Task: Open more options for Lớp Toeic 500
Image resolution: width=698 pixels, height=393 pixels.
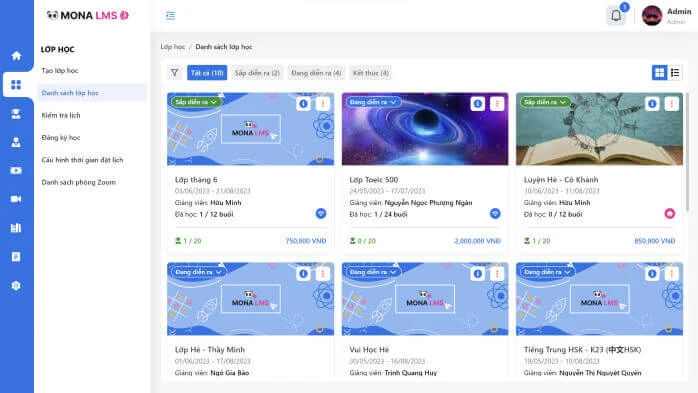Action: [497, 104]
